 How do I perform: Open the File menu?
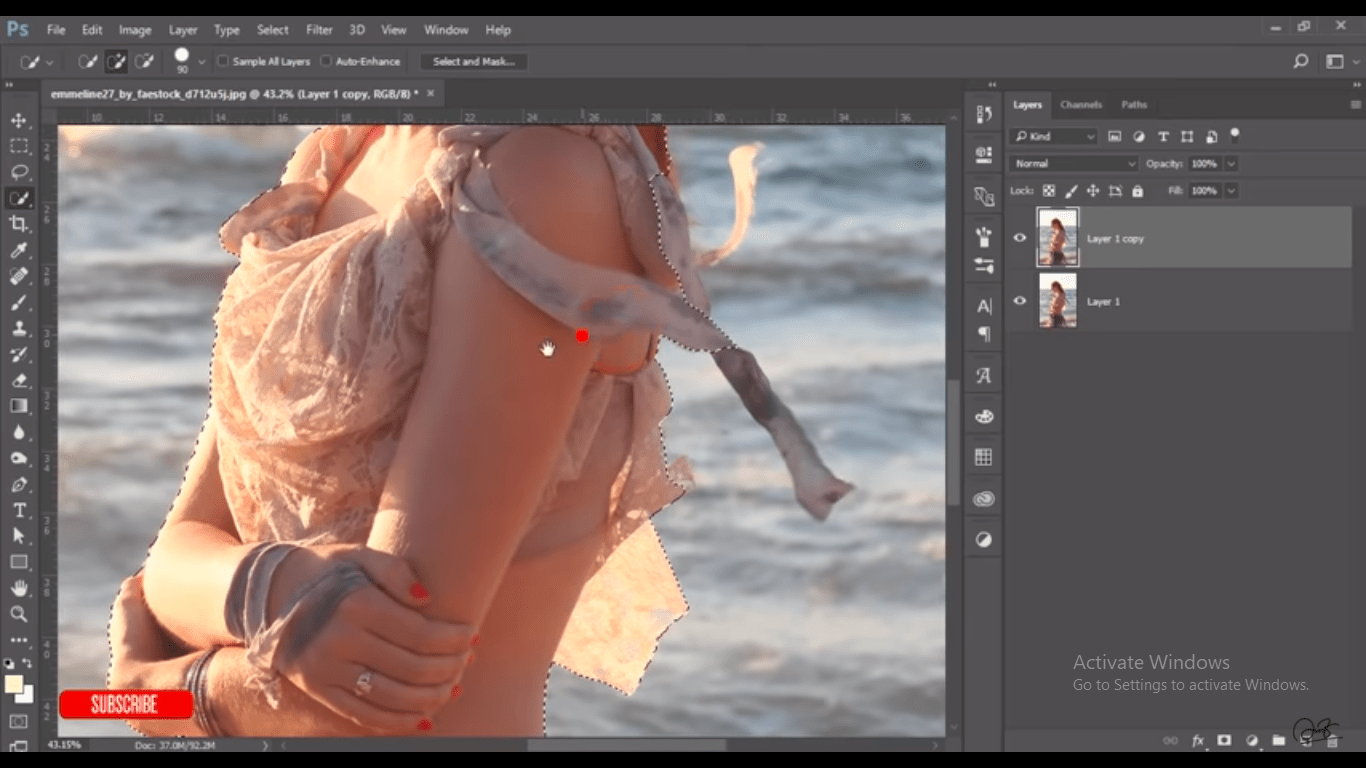pos(56,29)
